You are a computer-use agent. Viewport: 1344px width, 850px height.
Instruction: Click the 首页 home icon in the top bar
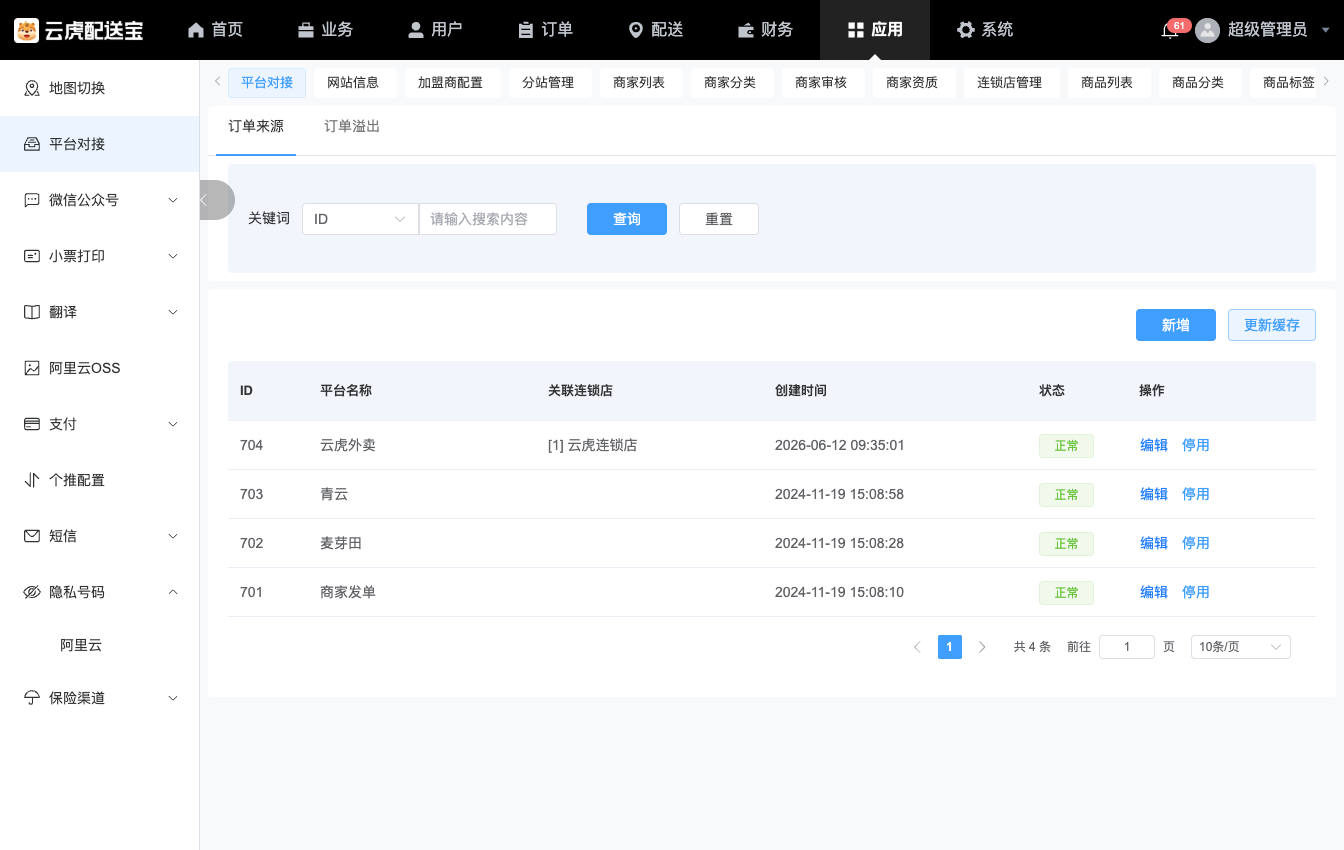tap(196, 30)
